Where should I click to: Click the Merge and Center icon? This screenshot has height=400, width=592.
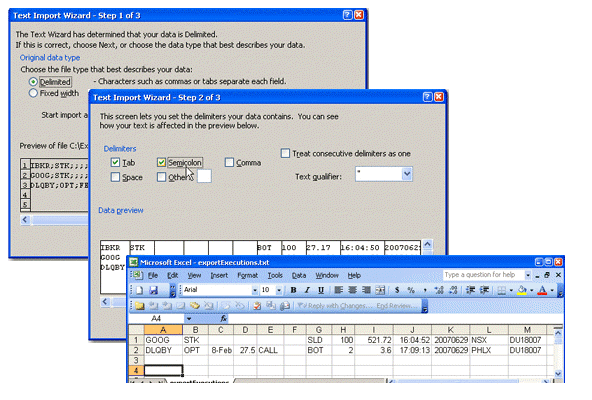click(380, 290)
